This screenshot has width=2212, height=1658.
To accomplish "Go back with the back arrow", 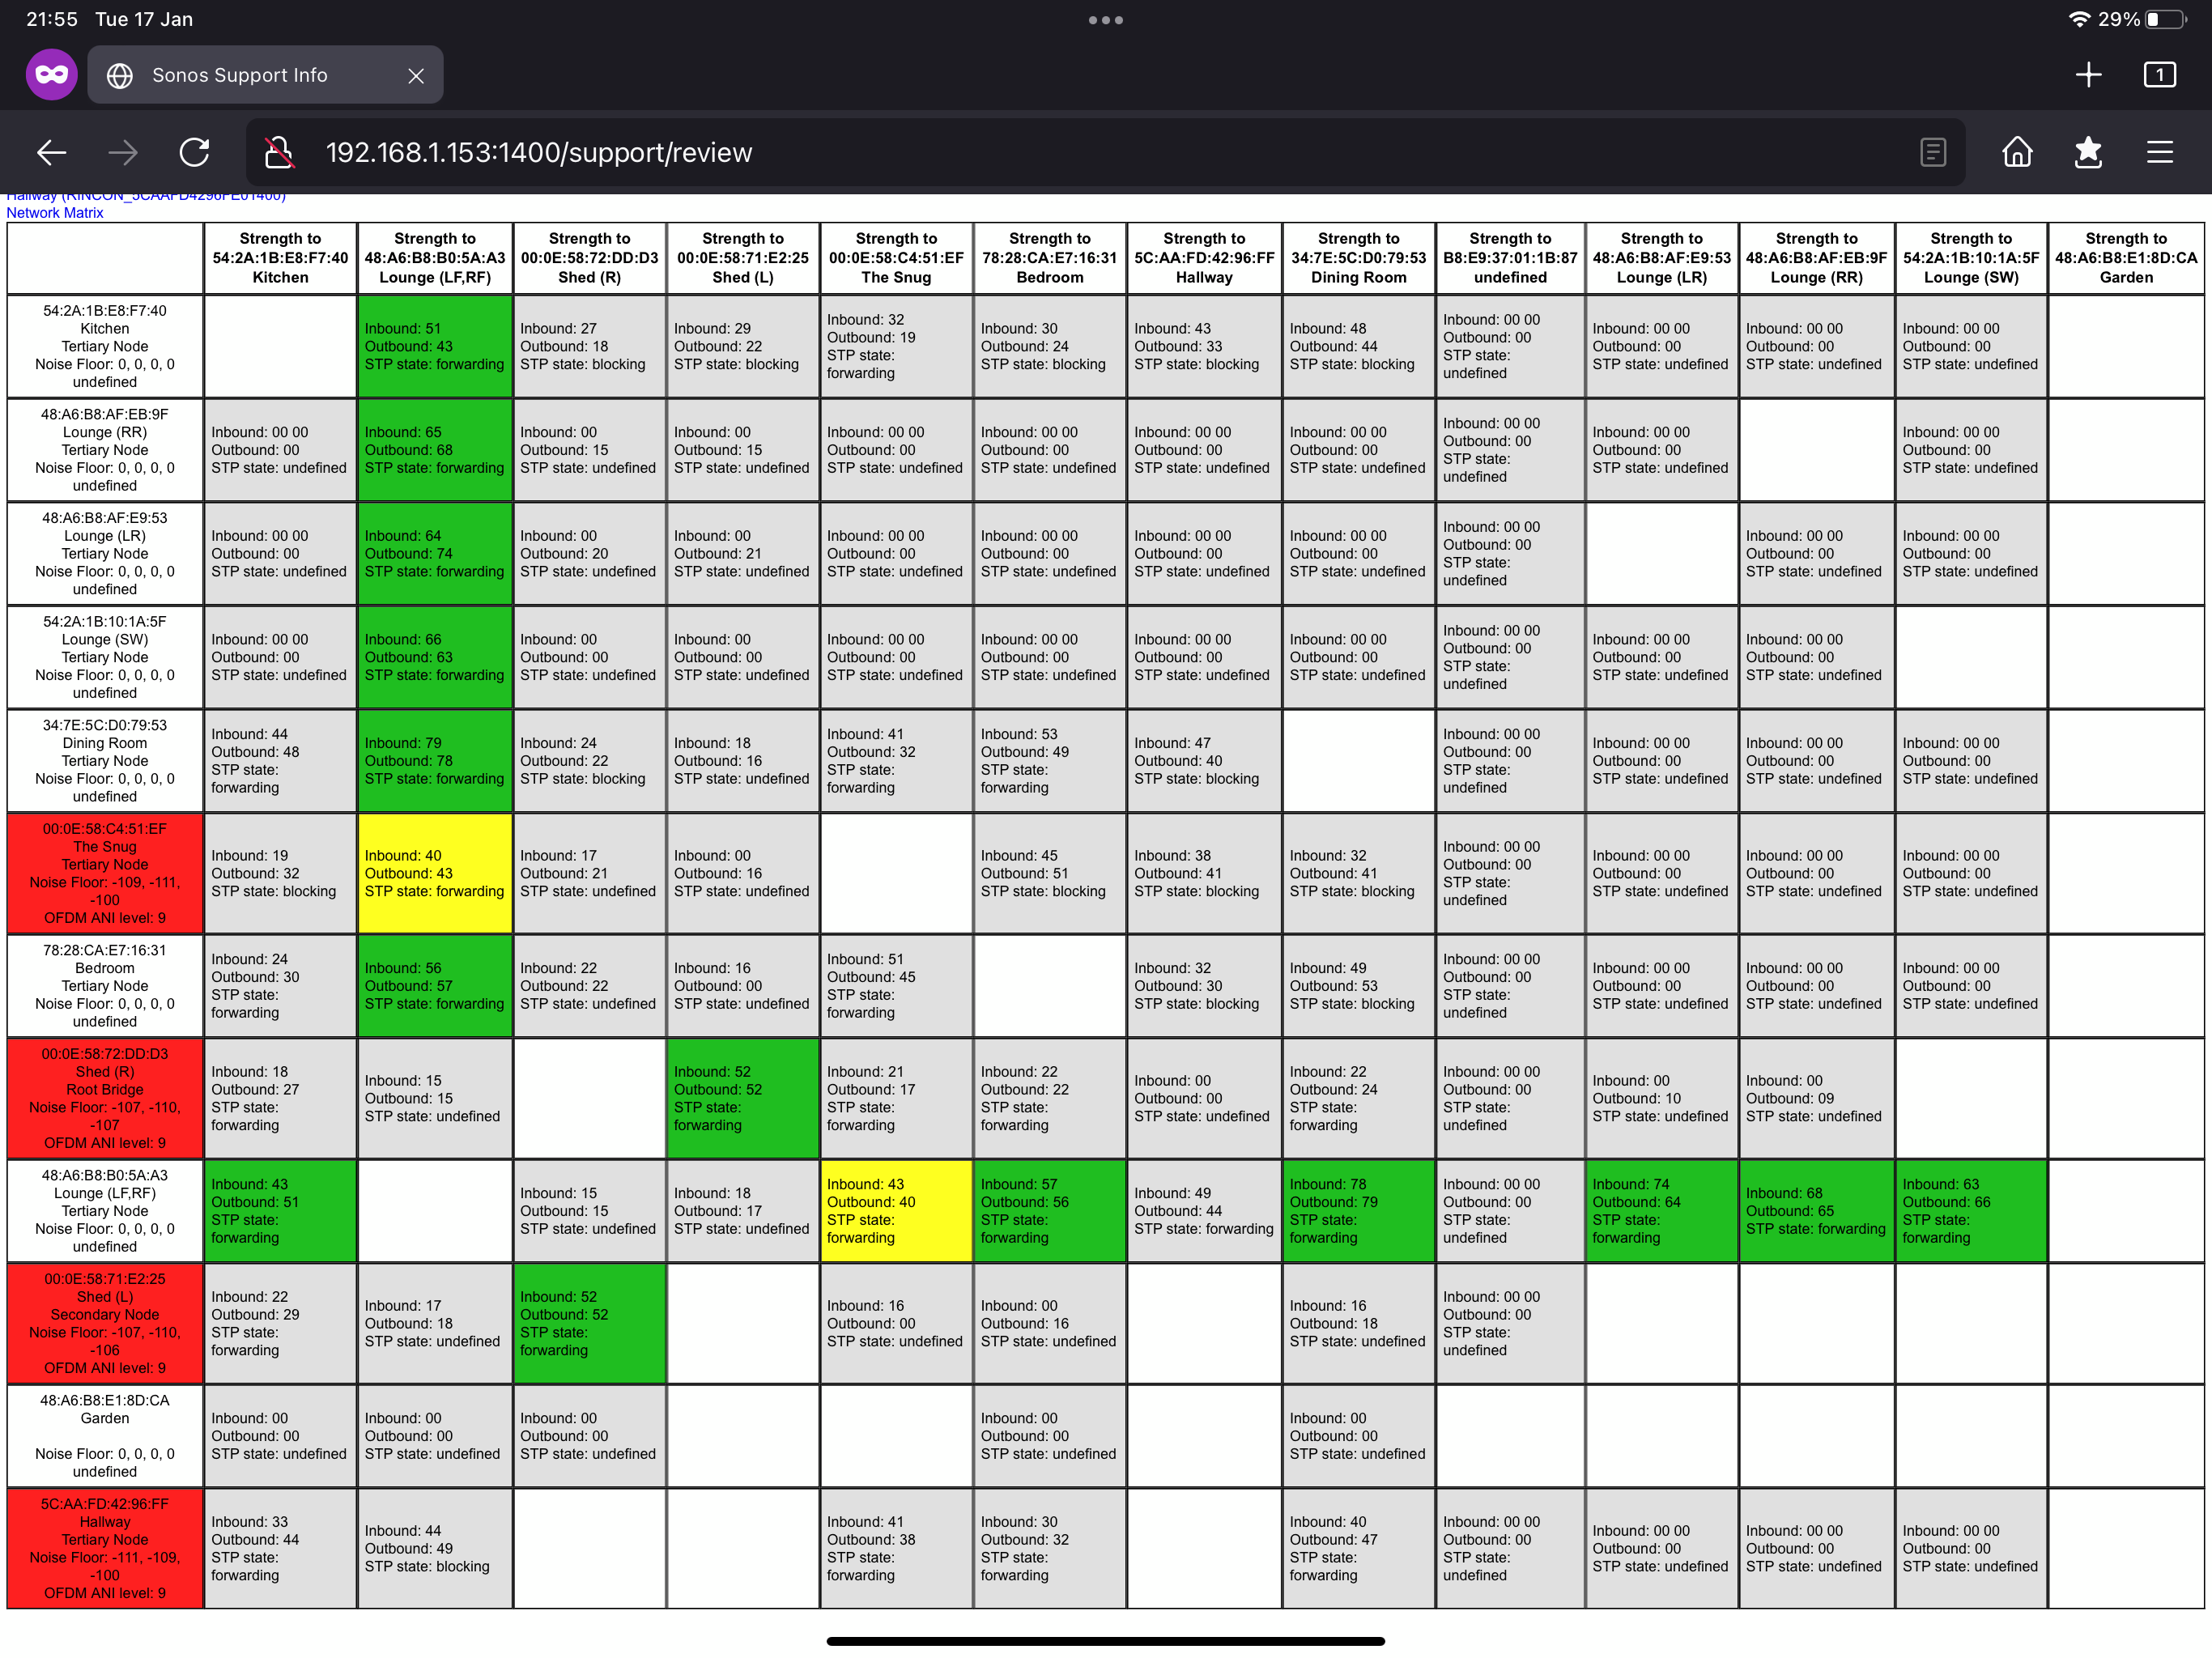I will coord(51,152).
